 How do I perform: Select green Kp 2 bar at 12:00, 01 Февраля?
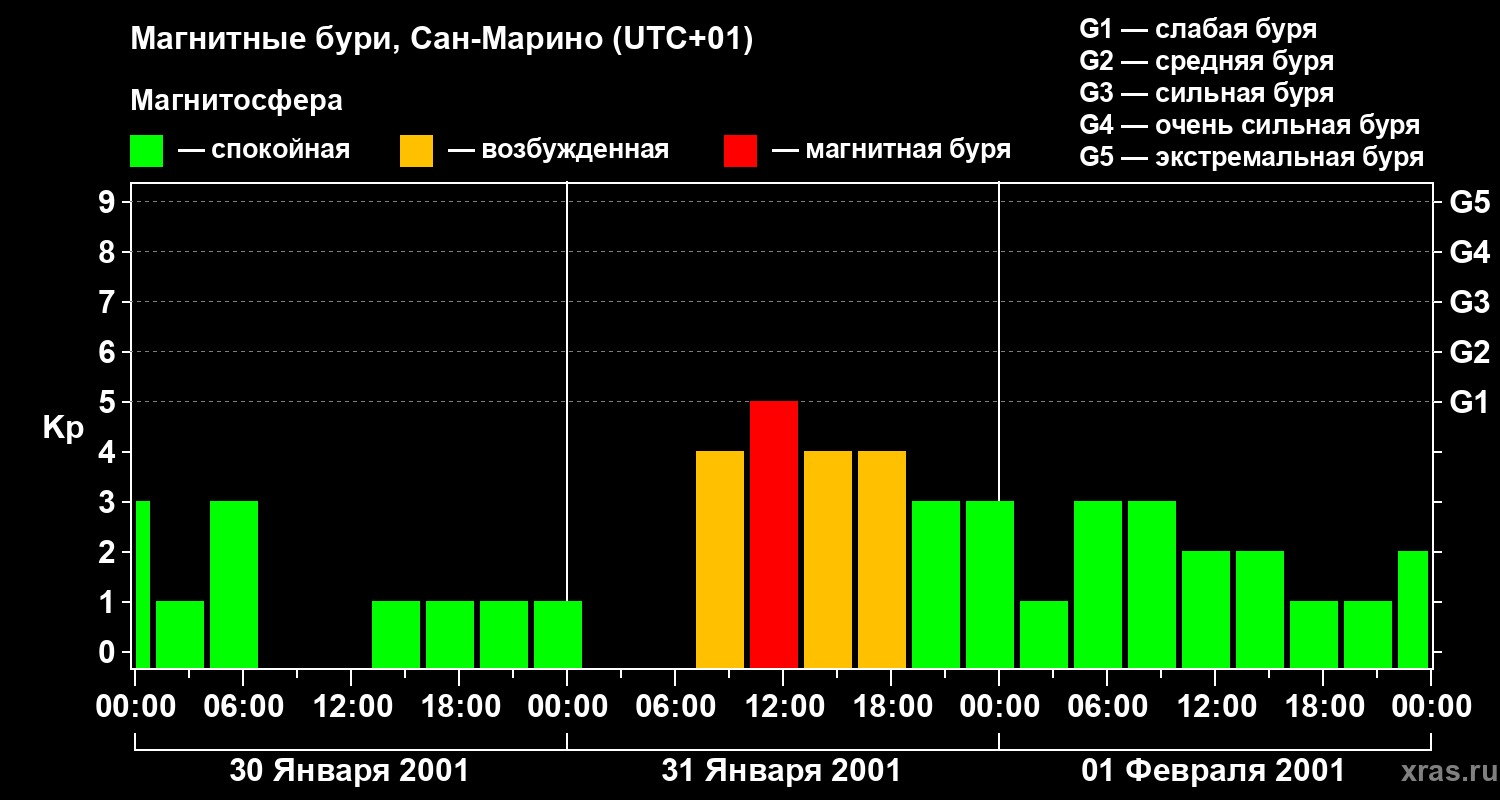tap(1206, 609)
